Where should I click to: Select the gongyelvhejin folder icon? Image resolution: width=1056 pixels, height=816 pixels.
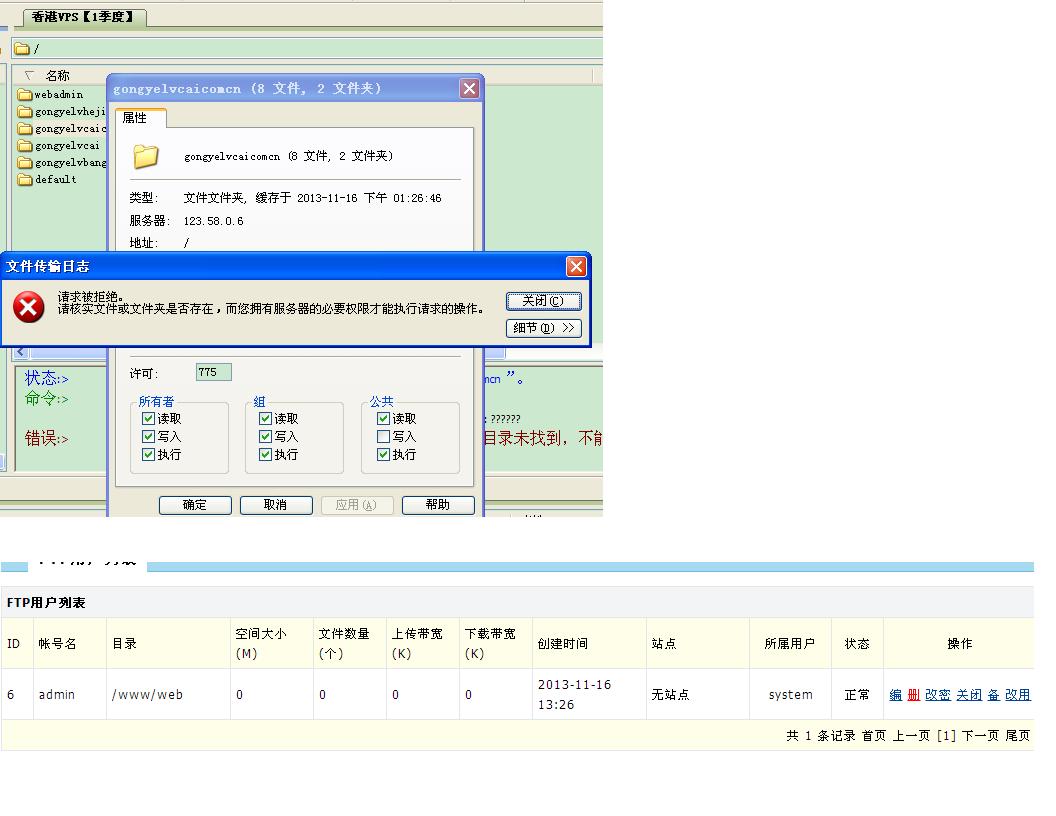pyautogui.click(x=25, y=112)
